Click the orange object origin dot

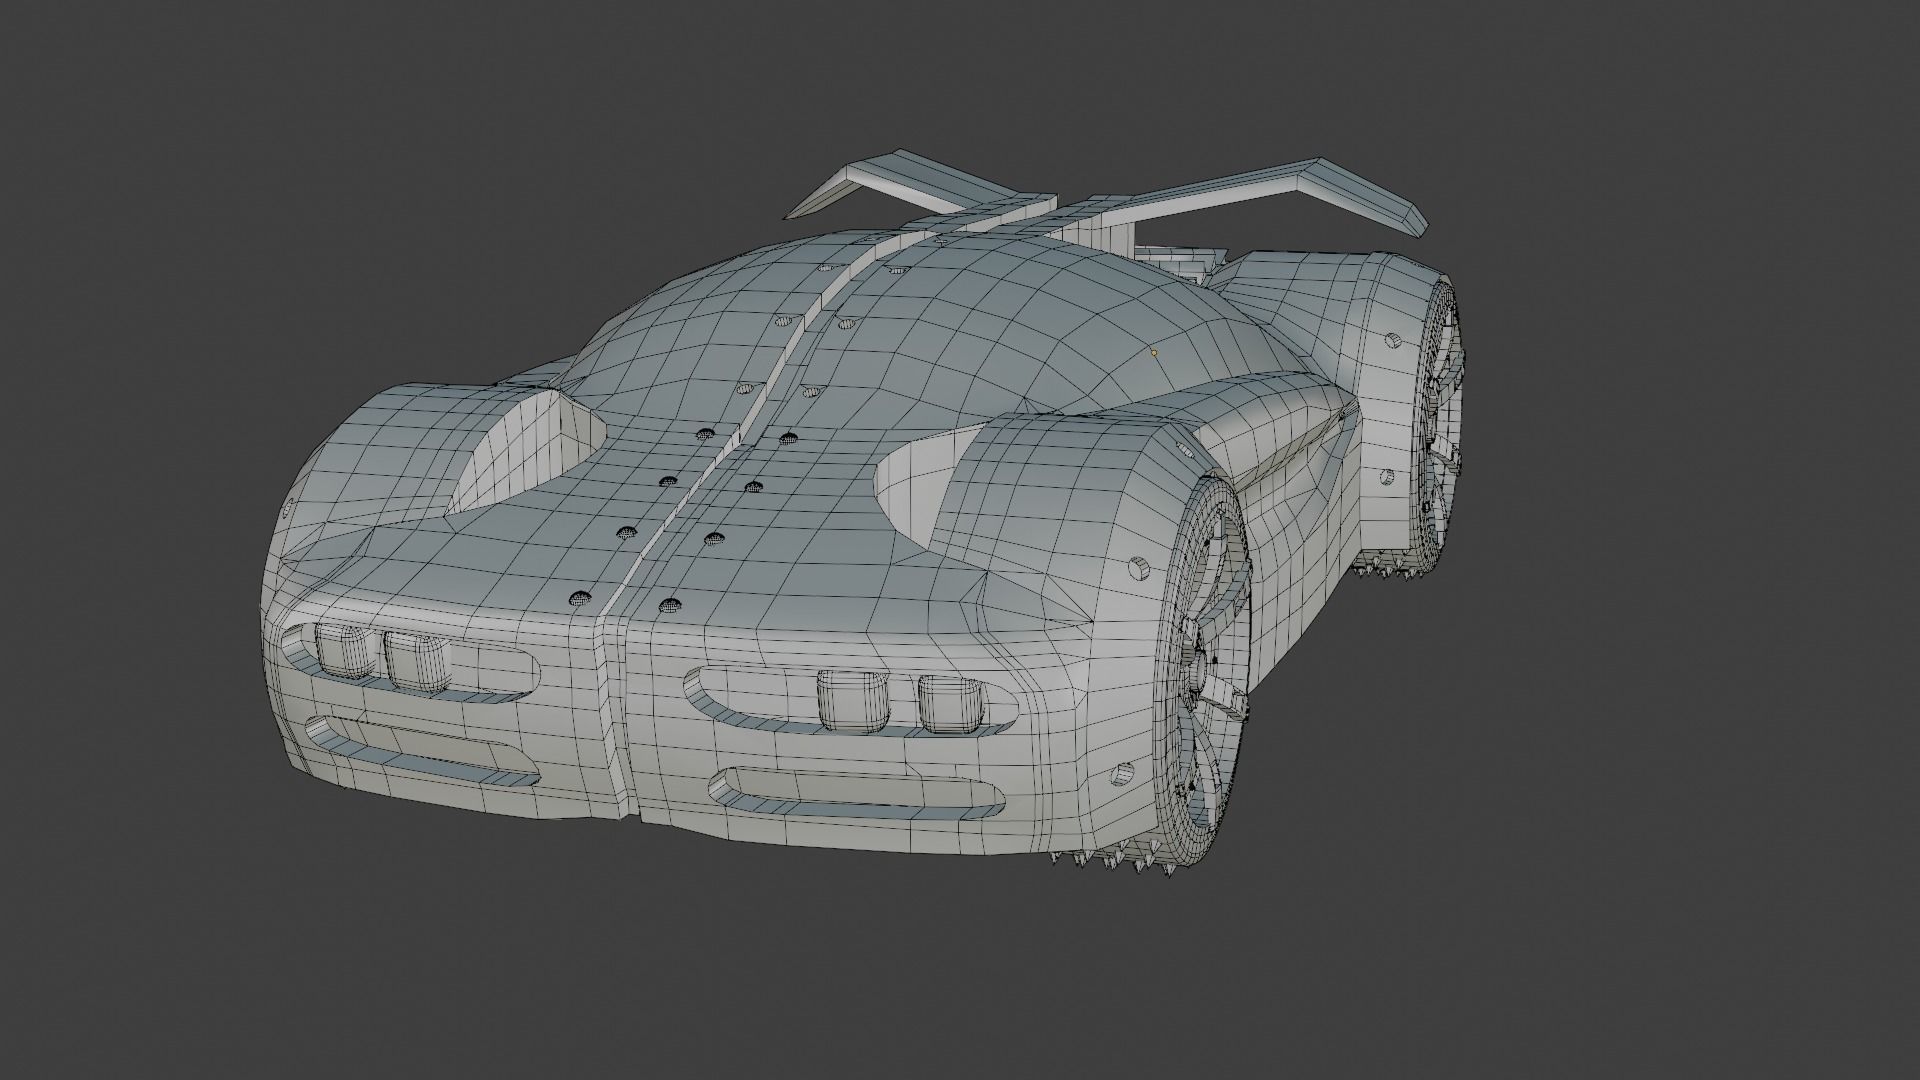click(1154, 352)
